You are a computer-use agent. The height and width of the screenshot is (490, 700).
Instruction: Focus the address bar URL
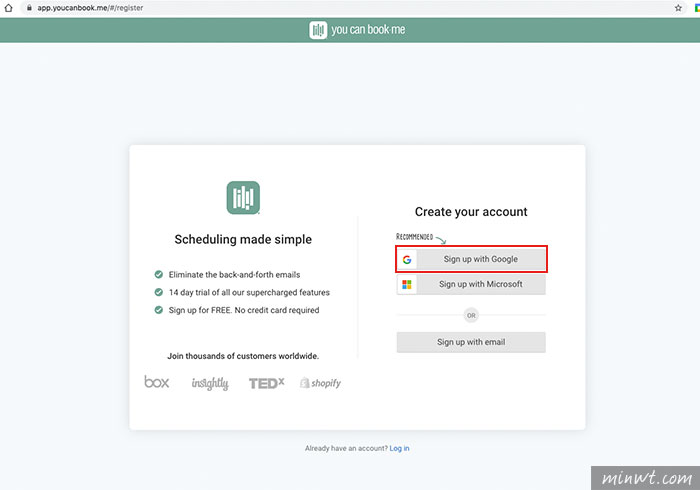(x=90, y=8)
